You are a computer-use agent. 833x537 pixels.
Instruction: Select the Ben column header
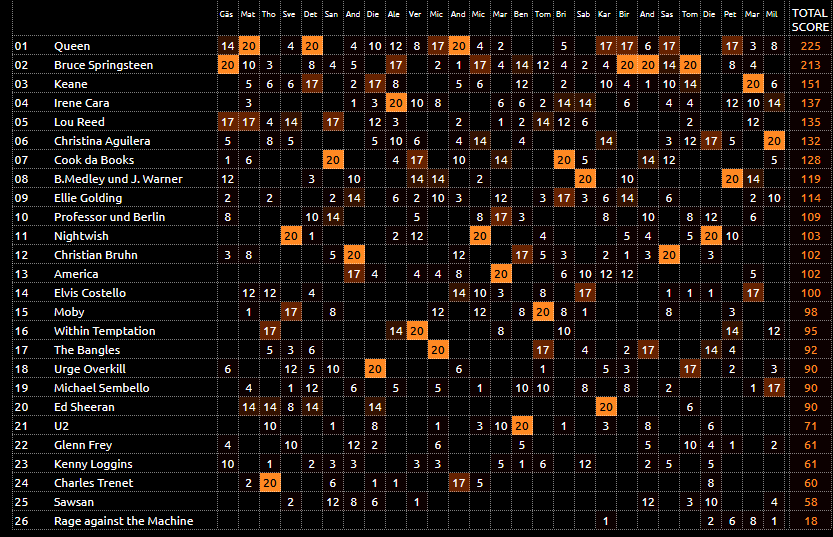coord(521,14)
